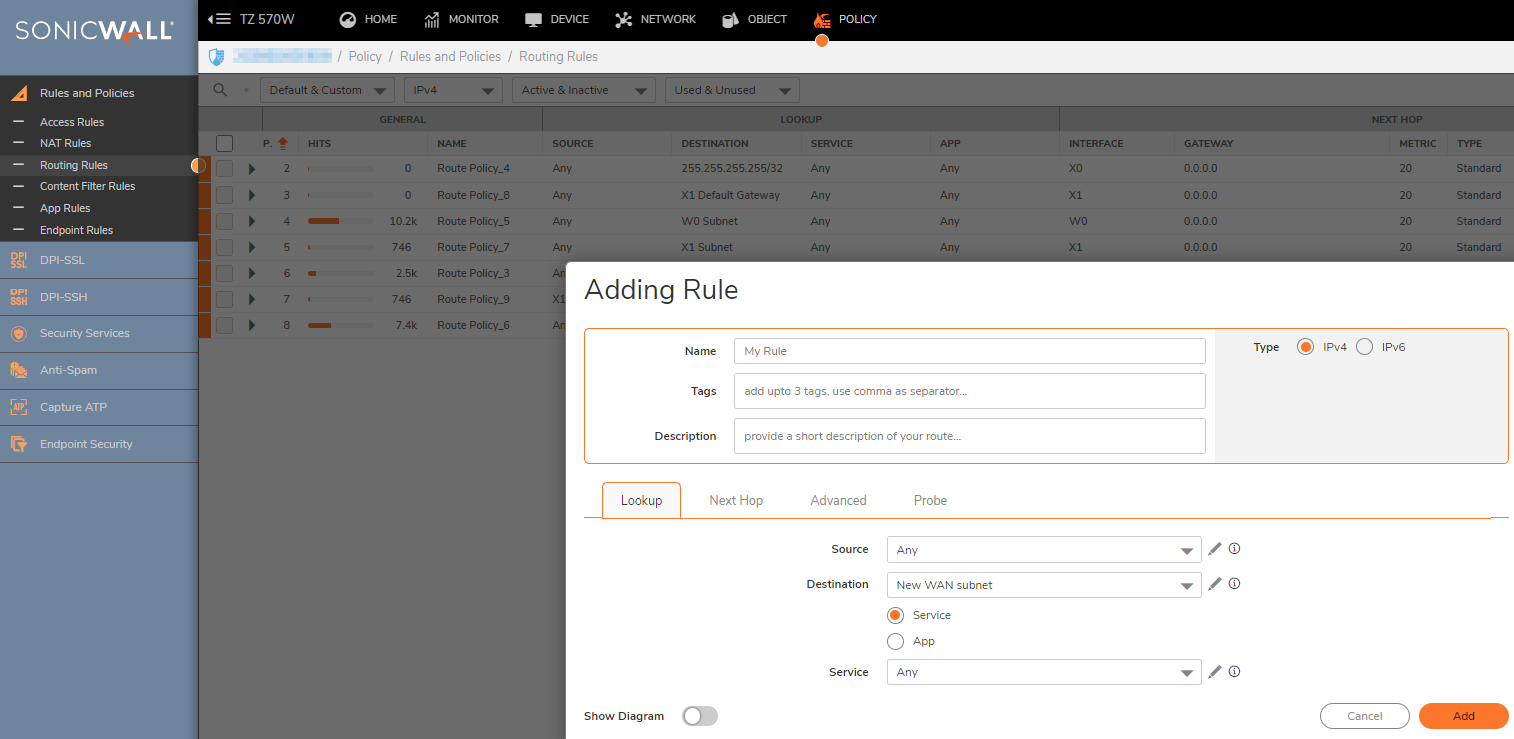The image size is (1514, 739).
Task: Click the DEVICE monitor icon
Action: [533, 20]
